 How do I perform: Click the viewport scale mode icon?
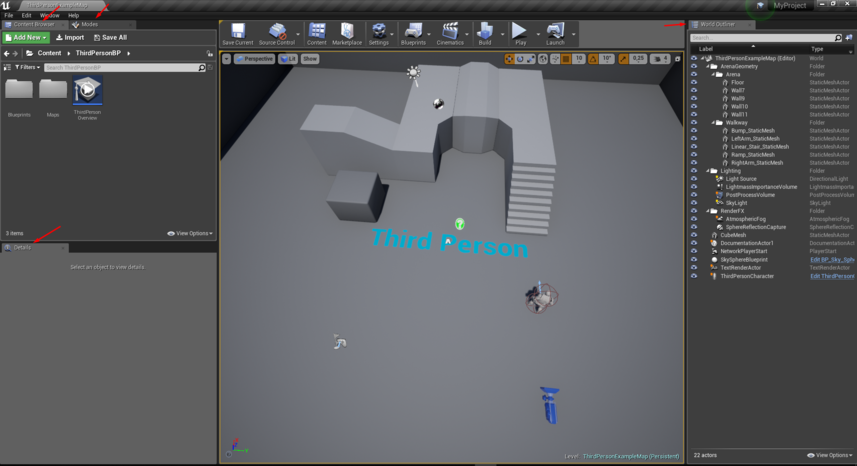pyautogui.click(x=530, y=59)
